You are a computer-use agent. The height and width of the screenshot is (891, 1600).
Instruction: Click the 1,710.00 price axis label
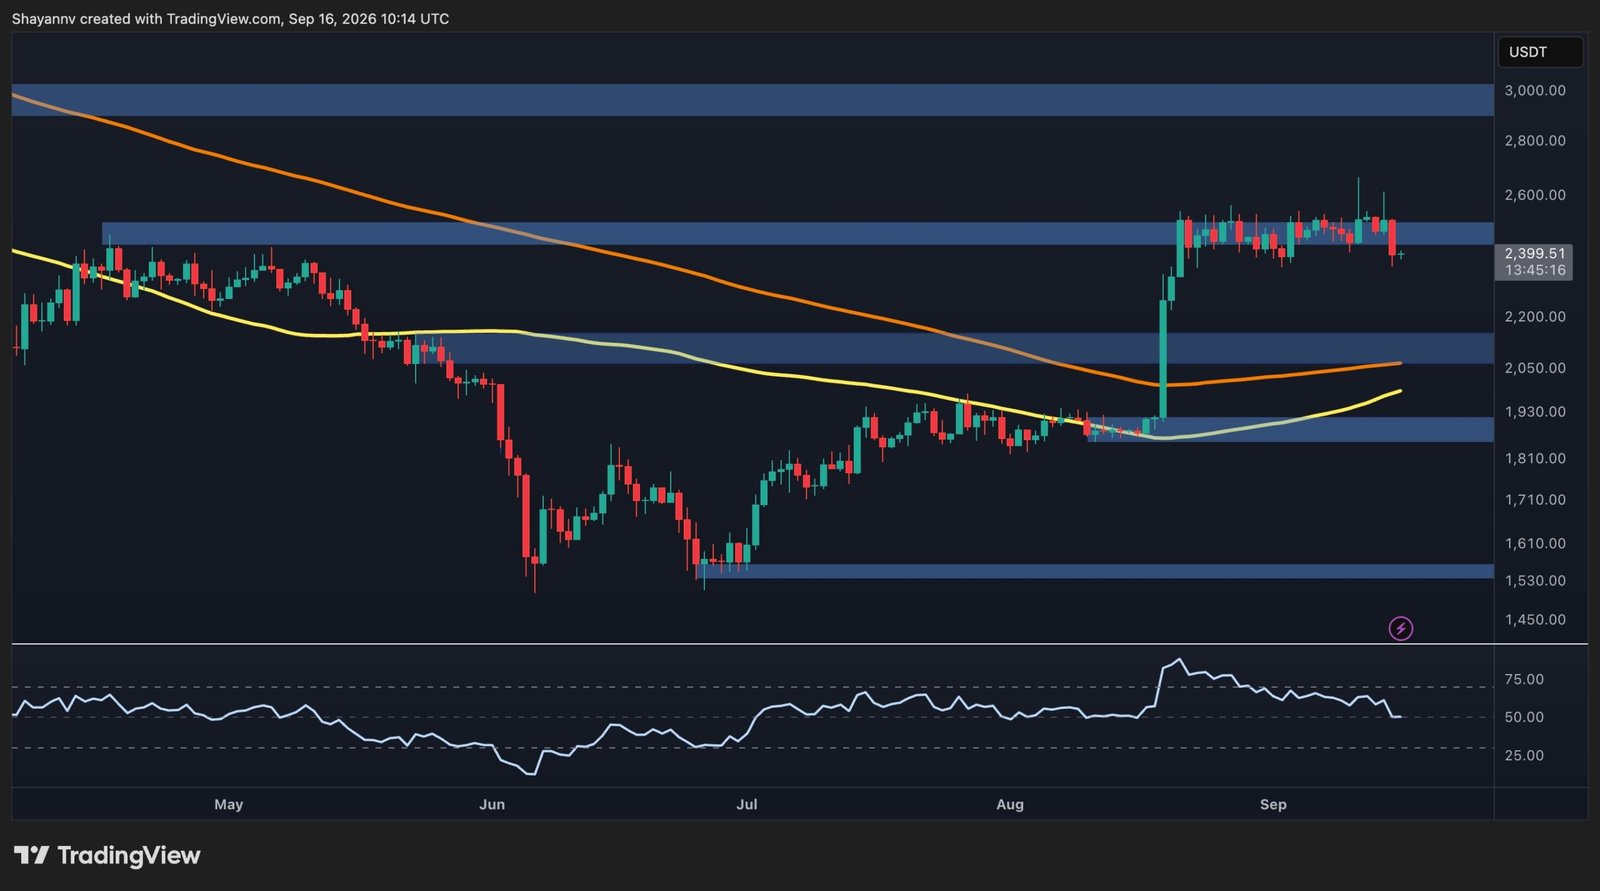tap(1535, 500)
